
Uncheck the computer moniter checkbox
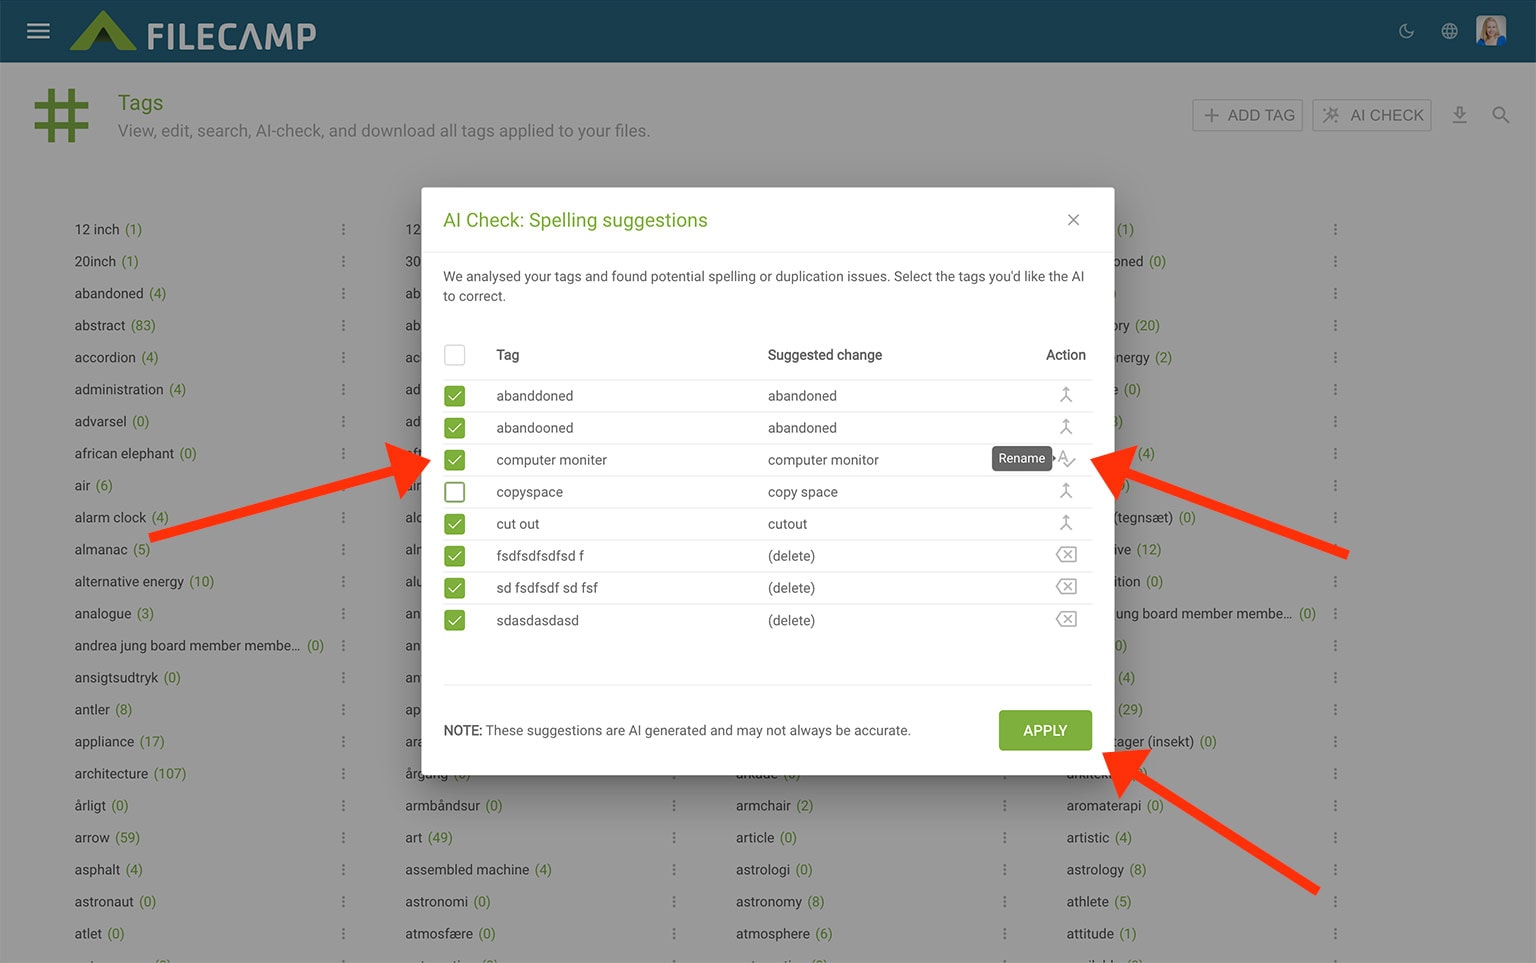[455, 460]
